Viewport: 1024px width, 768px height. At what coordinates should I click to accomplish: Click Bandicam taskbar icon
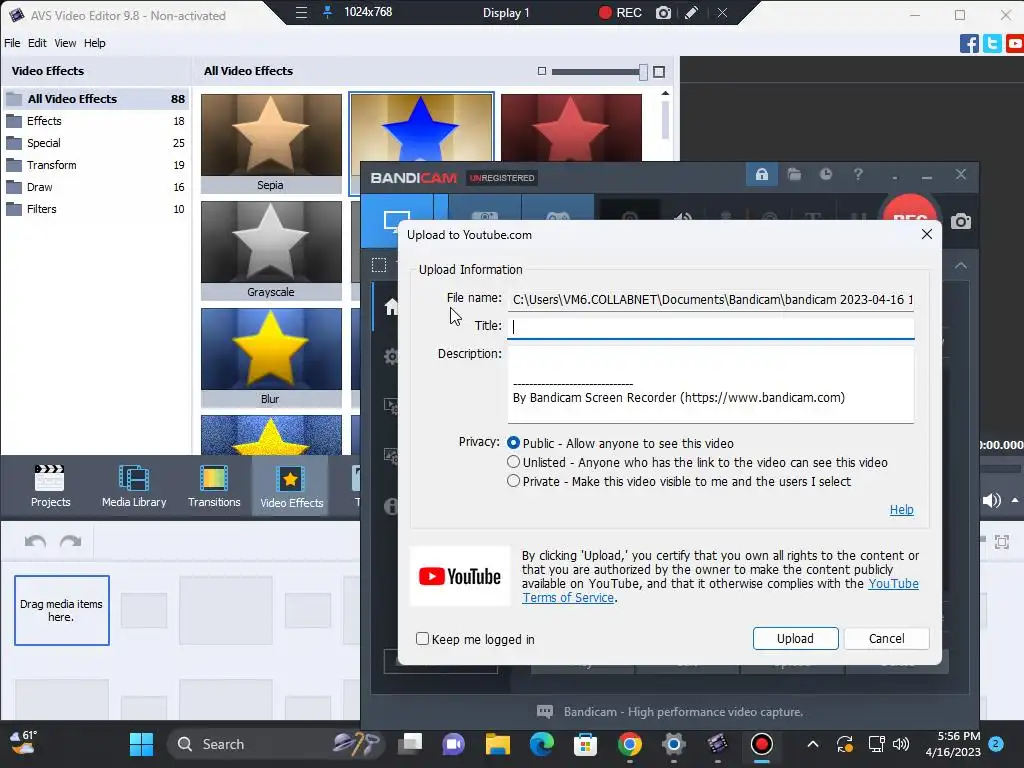click(x=761, y=744)
